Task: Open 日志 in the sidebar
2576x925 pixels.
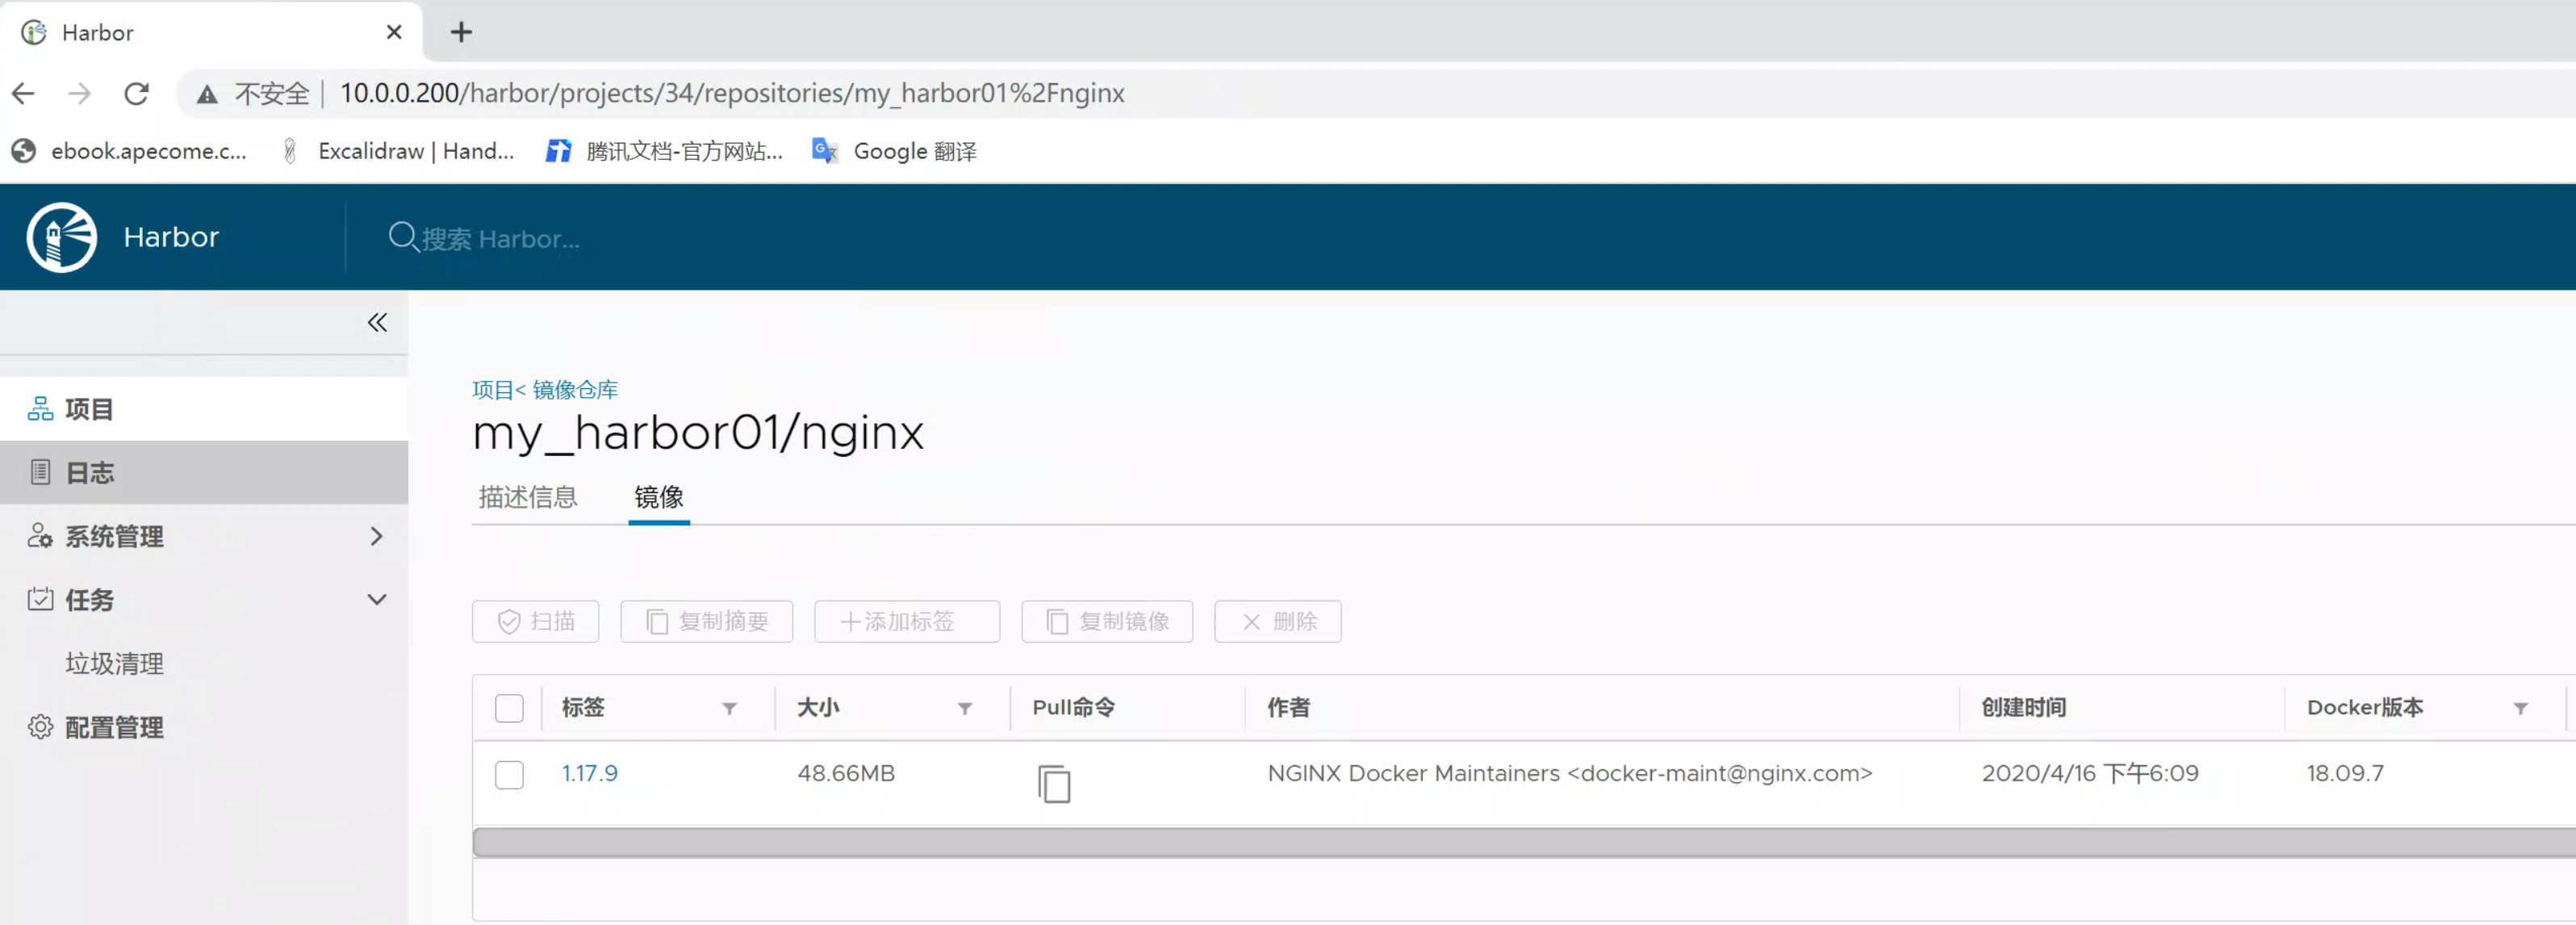Action: tap(90, 472)
